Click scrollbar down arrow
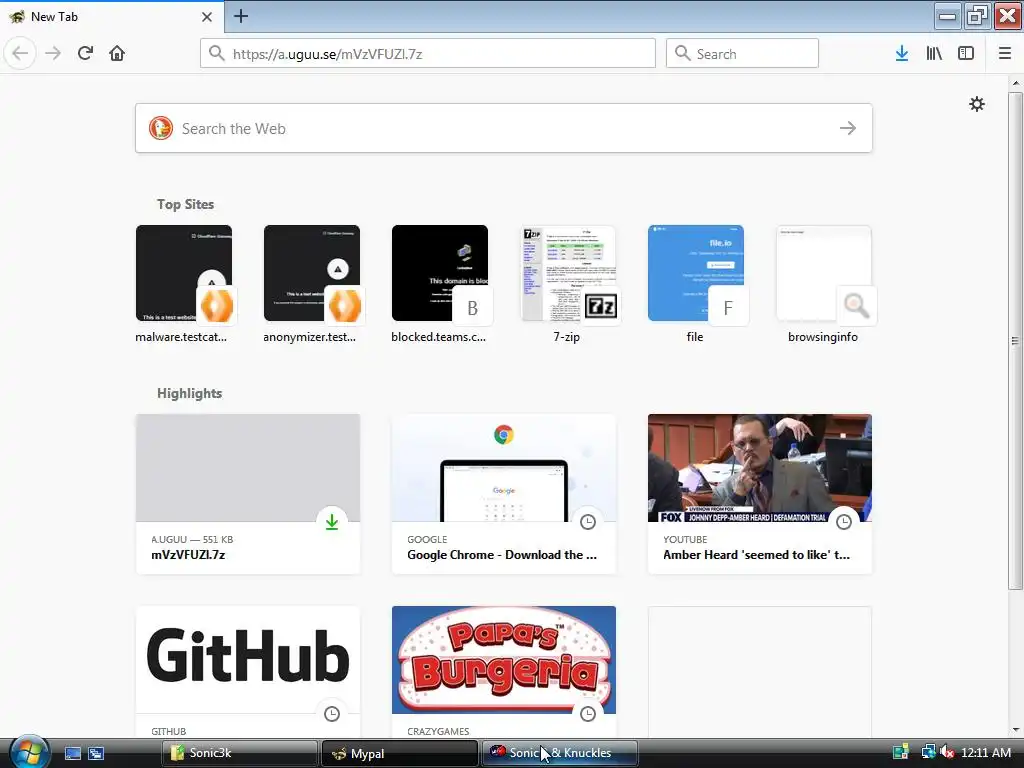Viewport: 1024px width, 768px height. point(1015,730)
